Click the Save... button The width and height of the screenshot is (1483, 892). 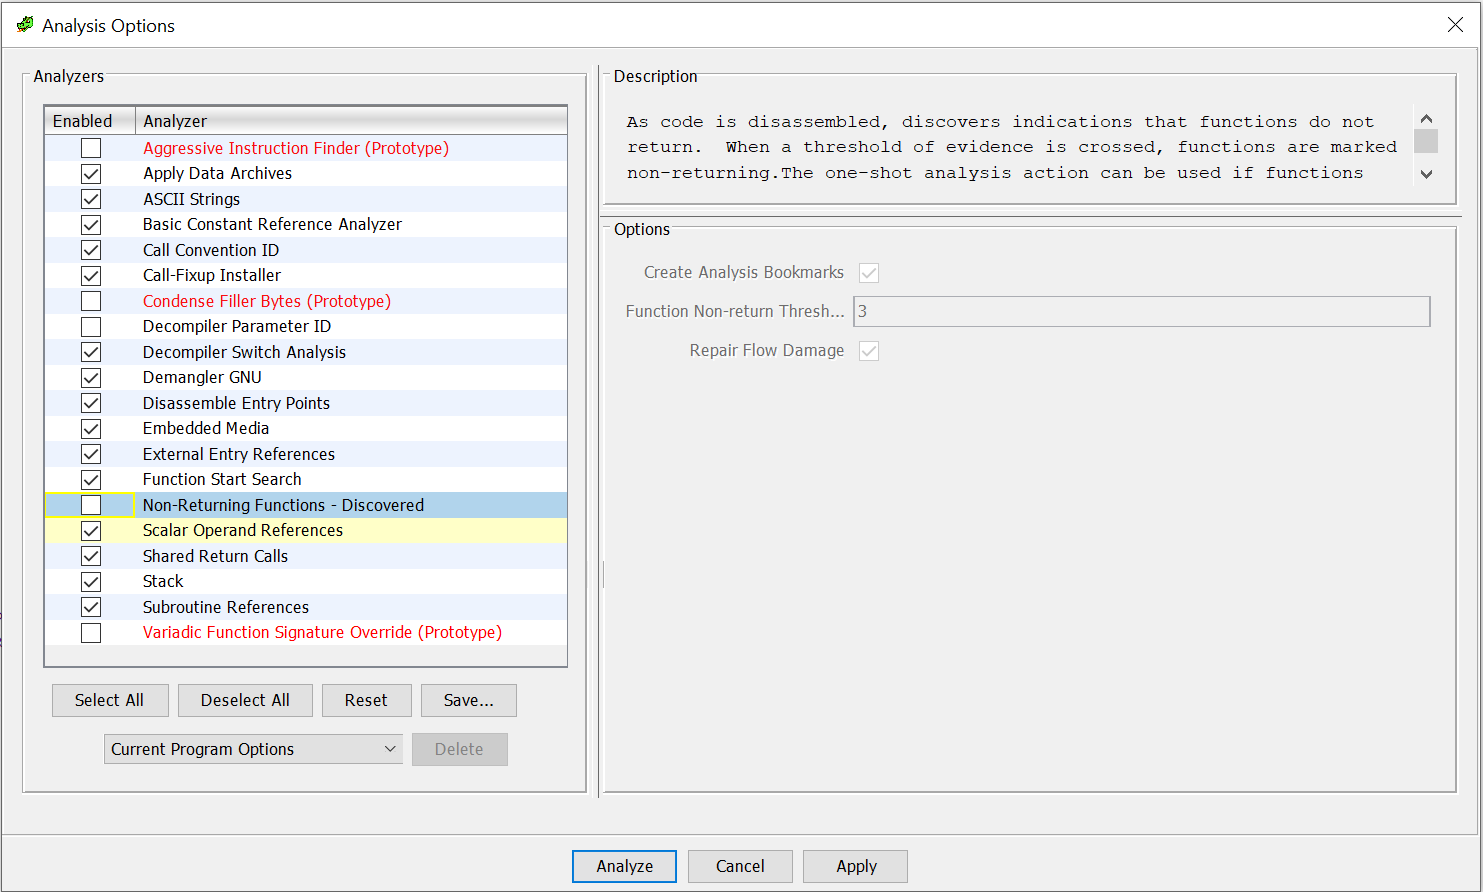[x=468, y=700]
